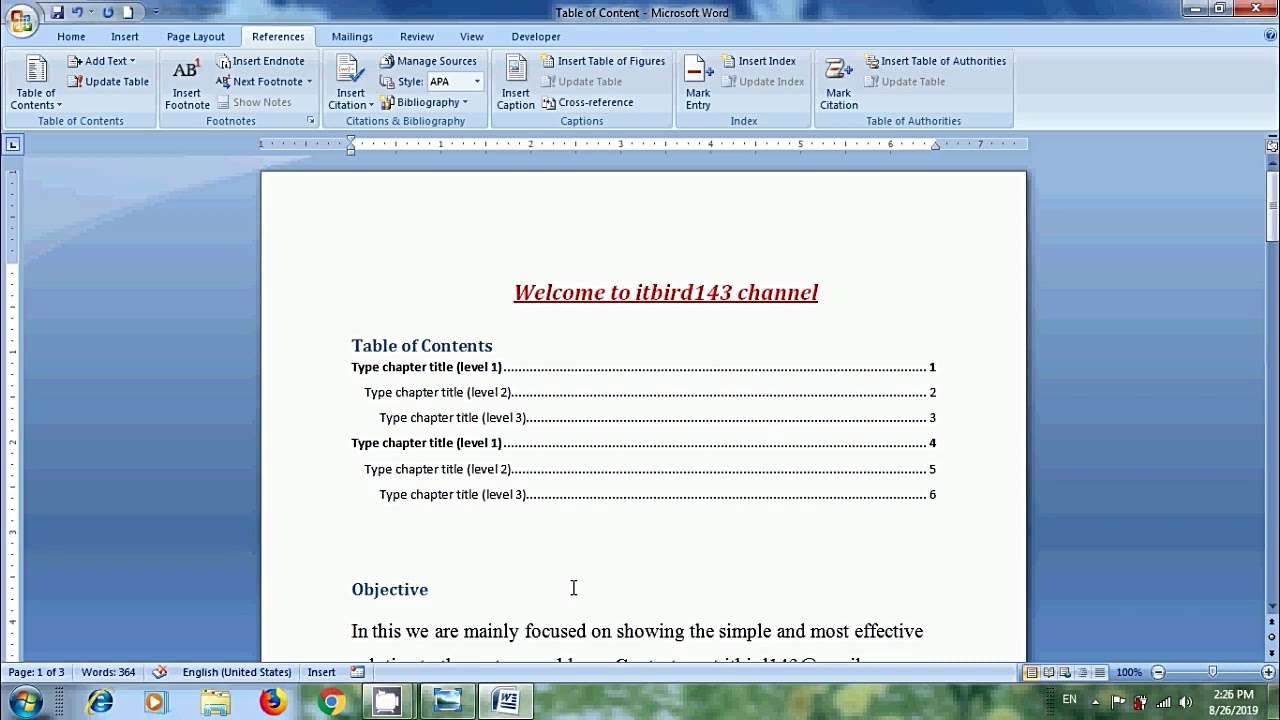This screenshot has height=720, width=1280.
Task: Follow level 3 TOC entry, page 6
Action: click(657, 494)
